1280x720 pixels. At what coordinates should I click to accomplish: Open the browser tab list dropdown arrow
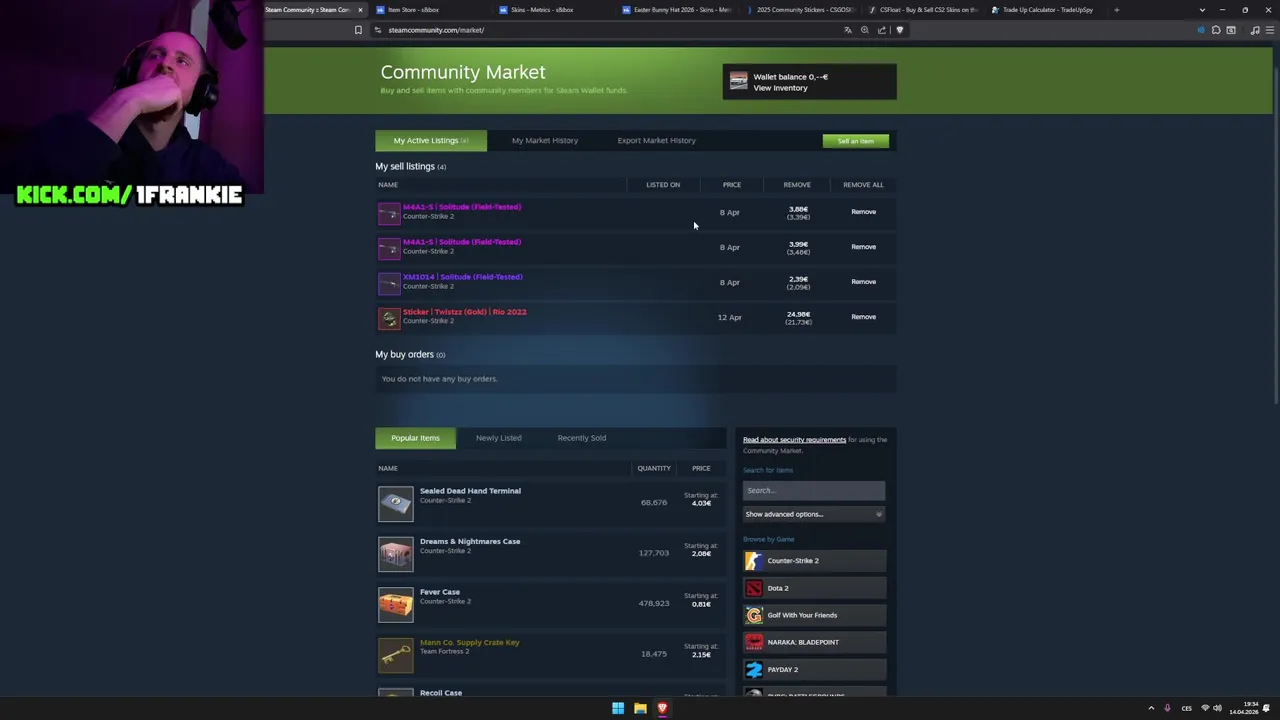tap(1202, 10)
